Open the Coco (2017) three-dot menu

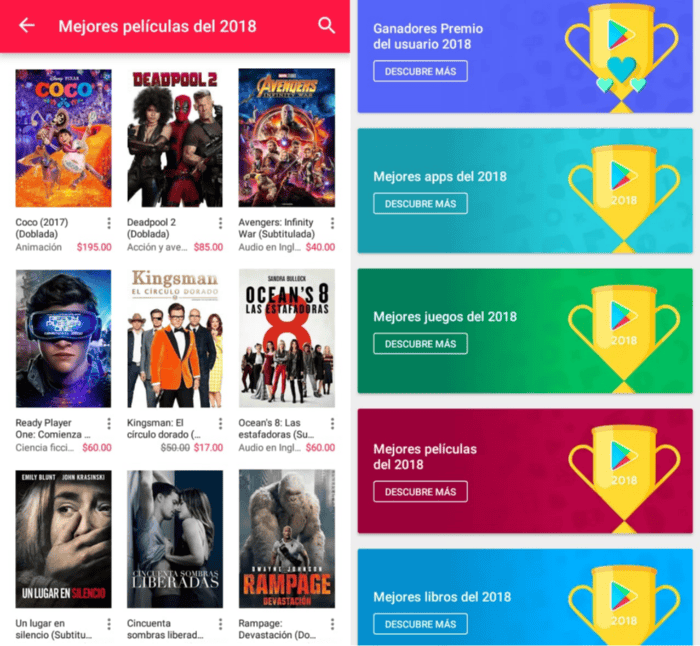[108, 223]
